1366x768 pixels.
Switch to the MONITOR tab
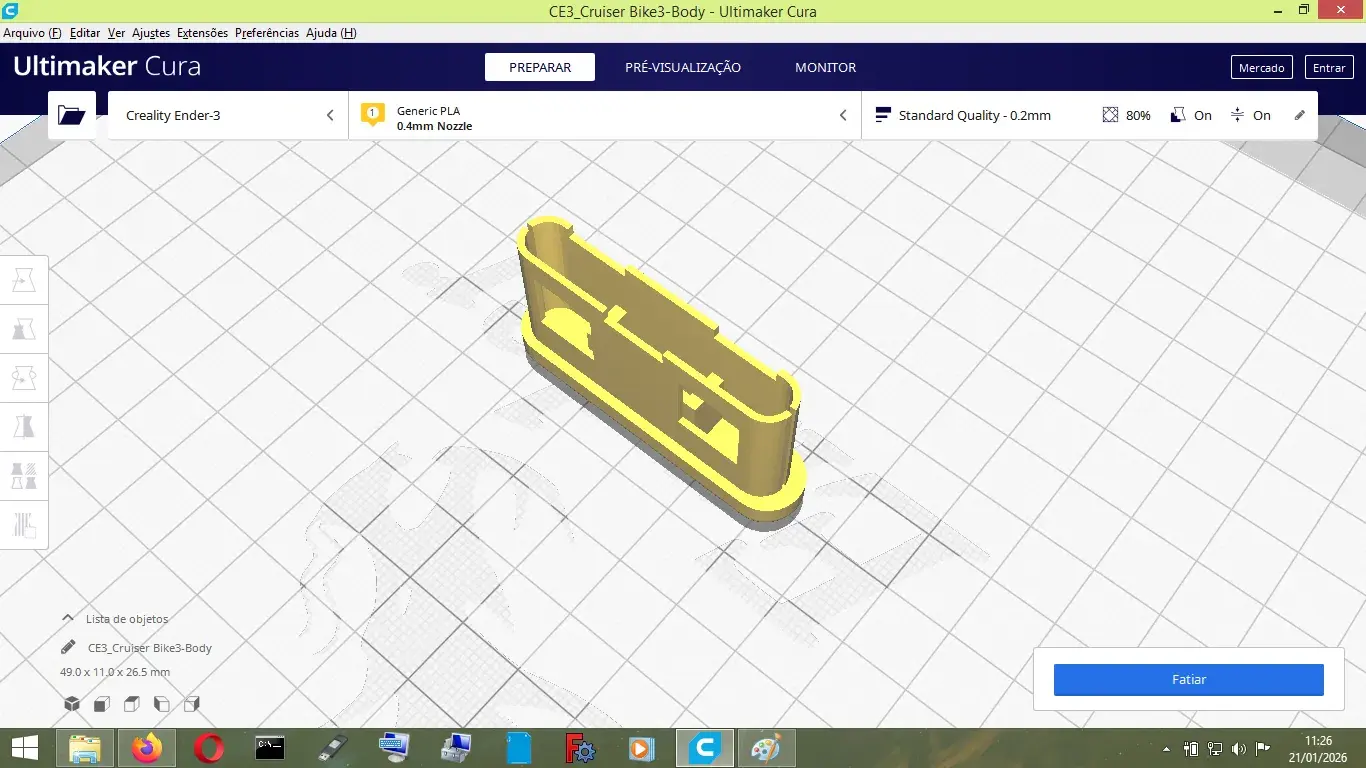(x=825, y=67)
